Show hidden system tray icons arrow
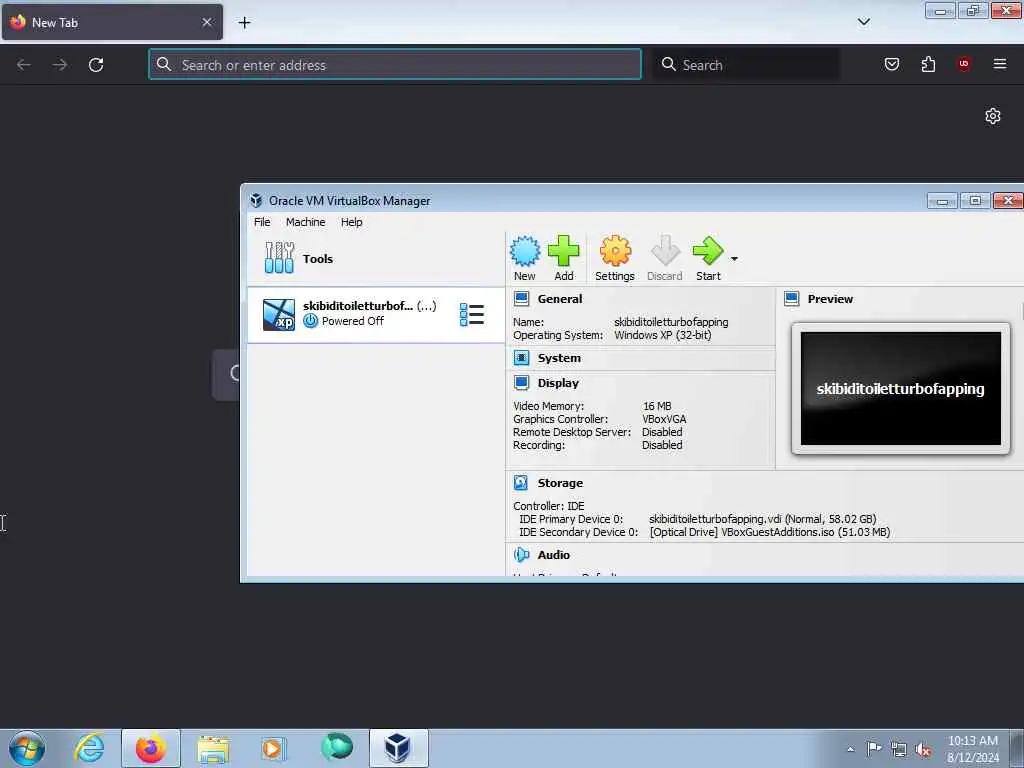Viewport: 1024px width, 768px height. [850, 749]
